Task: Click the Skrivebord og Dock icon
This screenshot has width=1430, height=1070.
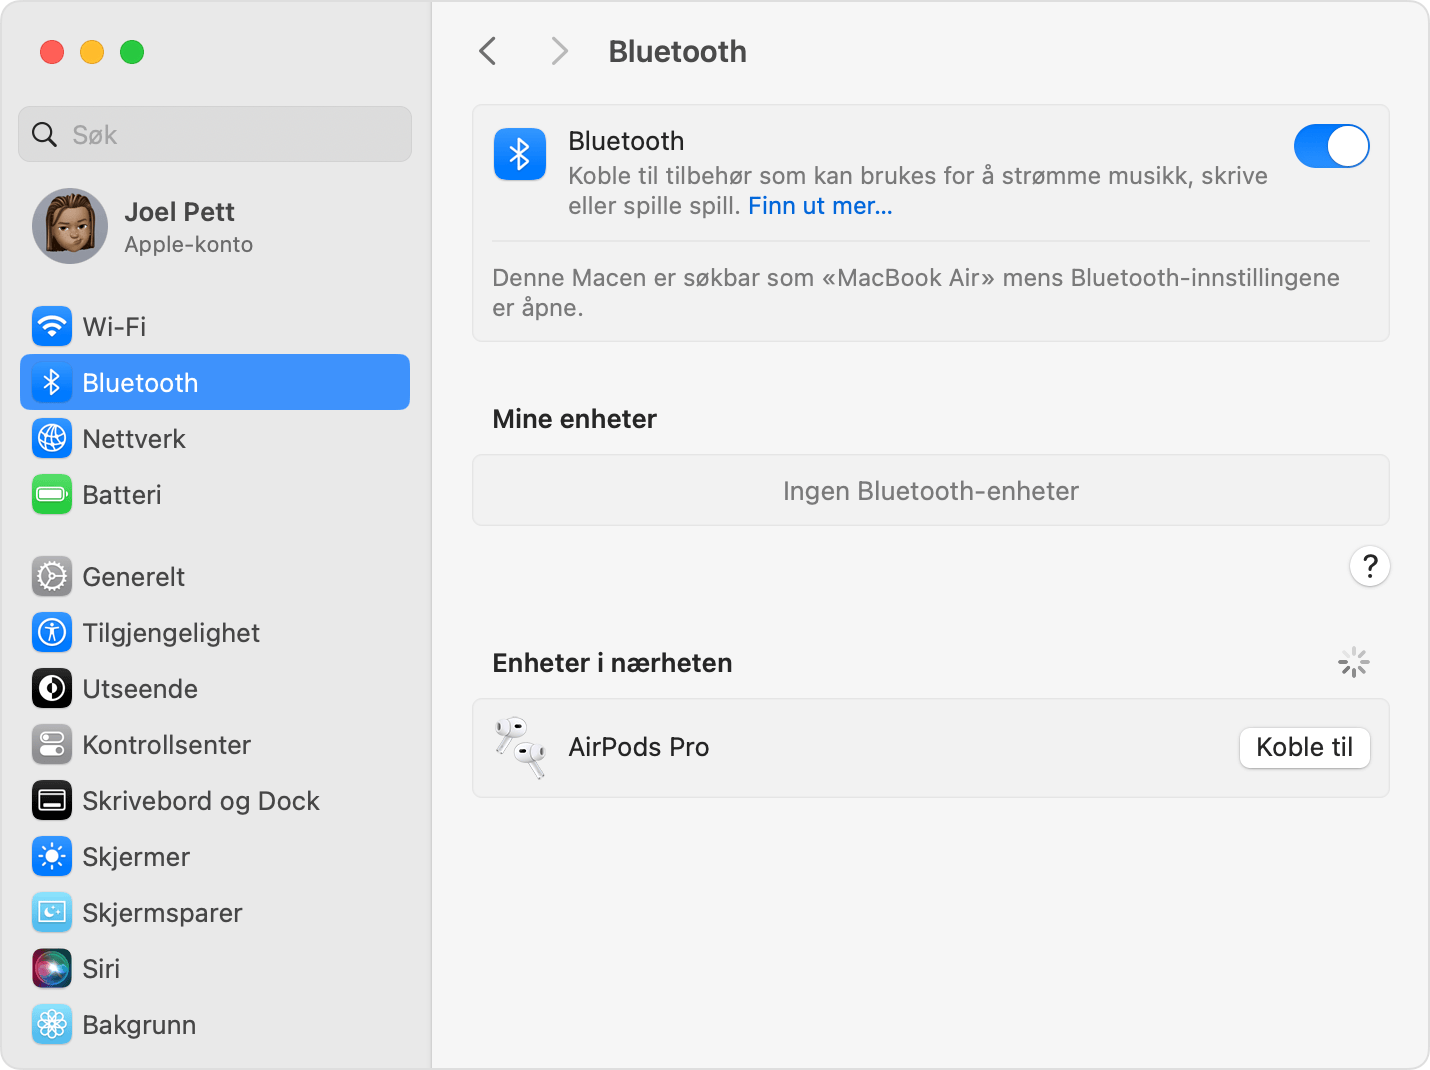Action: click(x=52, y=800)
